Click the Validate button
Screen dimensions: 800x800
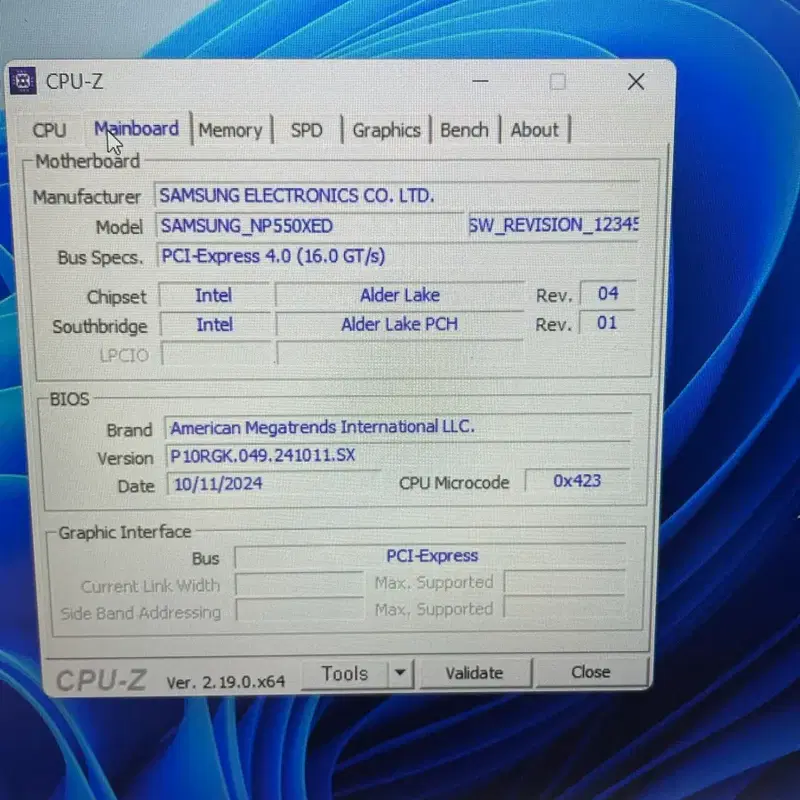point(474,673)
